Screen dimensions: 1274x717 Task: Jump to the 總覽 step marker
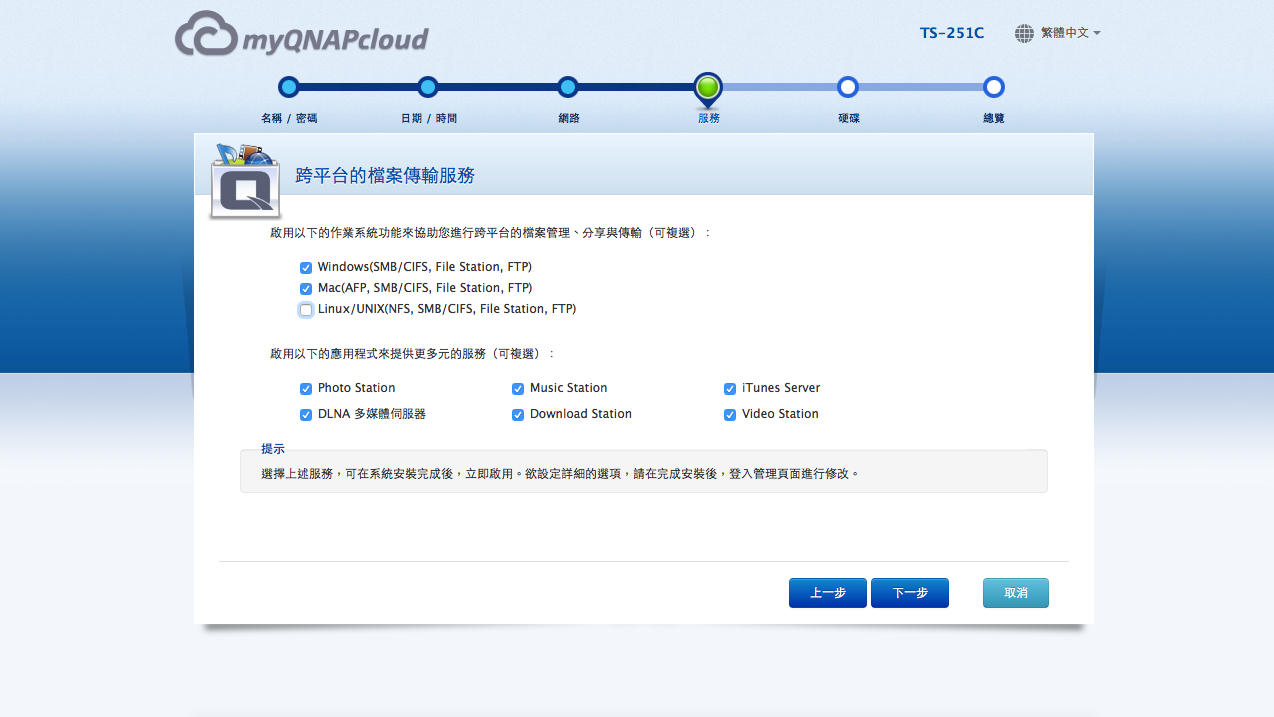(993, 87)
